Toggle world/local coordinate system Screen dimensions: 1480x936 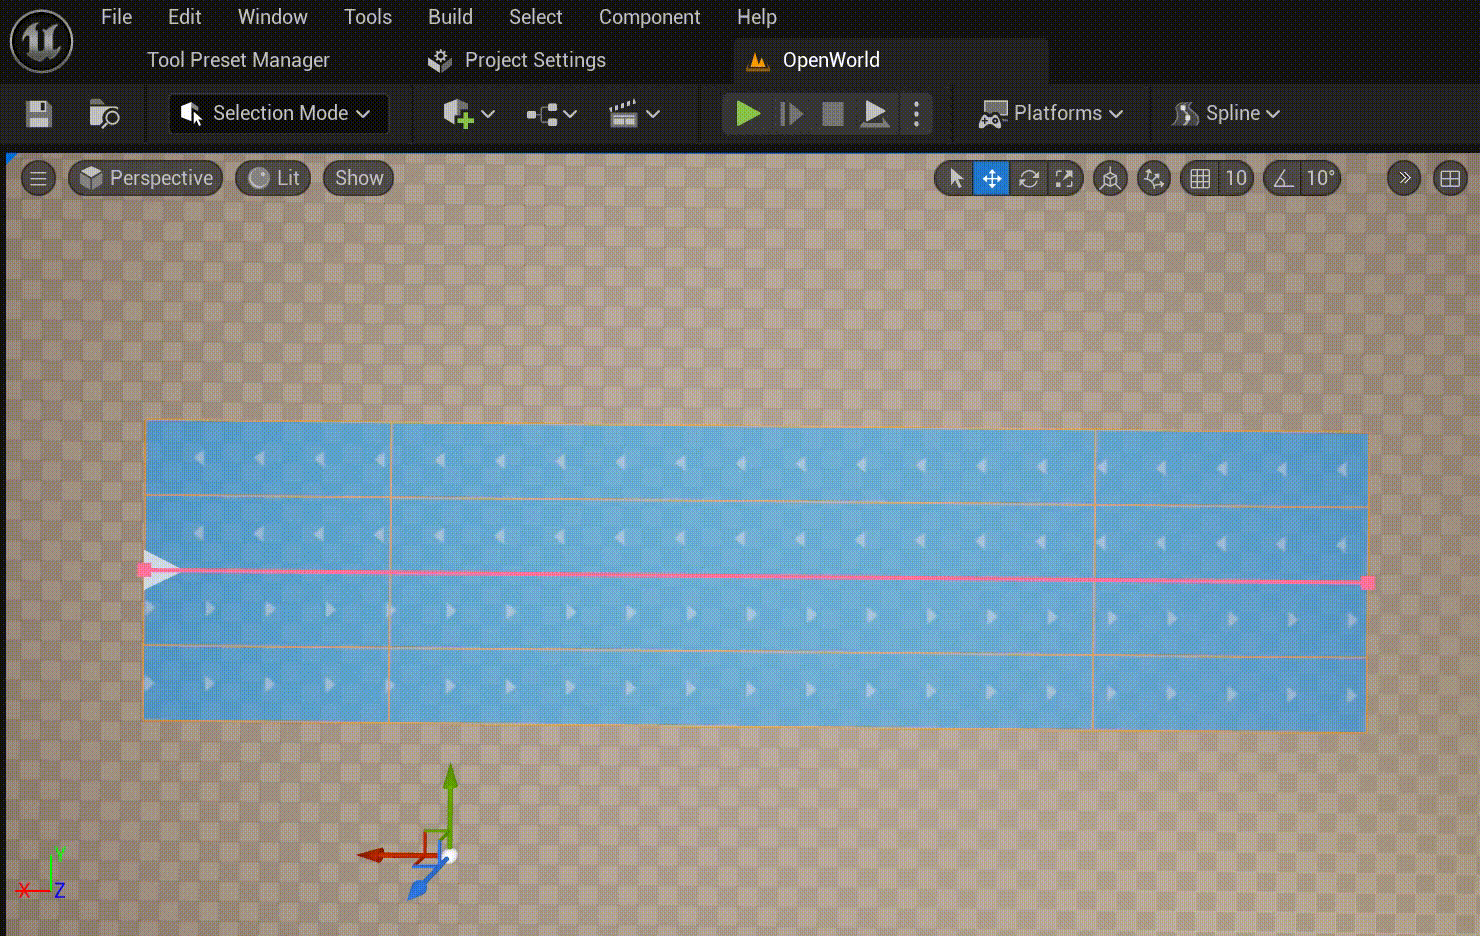point(1110,178)
